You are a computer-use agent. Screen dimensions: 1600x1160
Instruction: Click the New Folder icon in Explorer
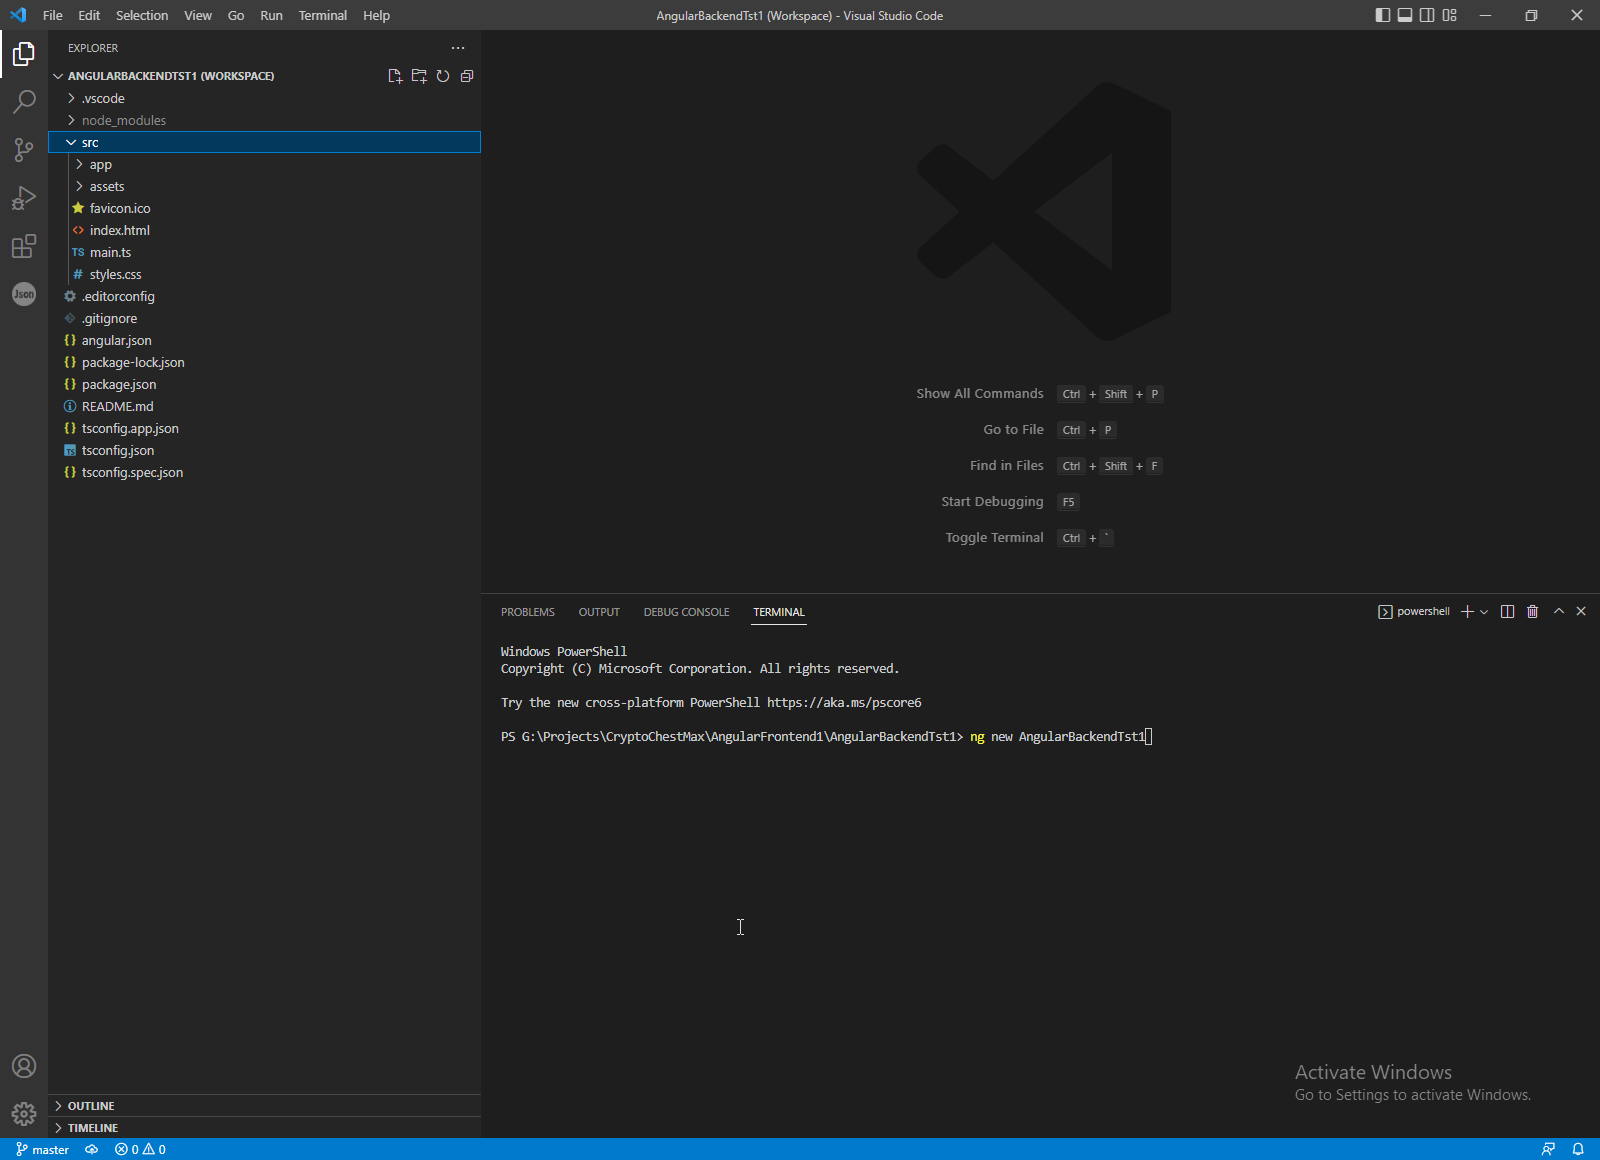[419, 76]
